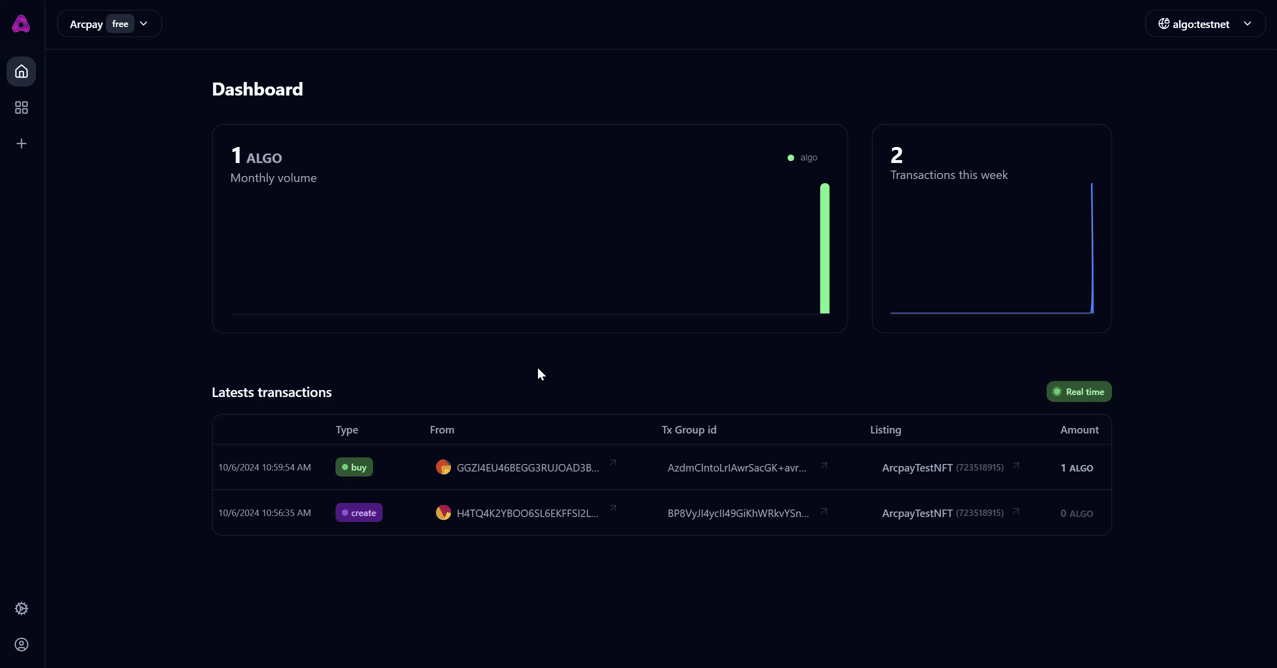Open the Home dashboard sidebar icon
The image size is (1277, 668).
(21, 72)
